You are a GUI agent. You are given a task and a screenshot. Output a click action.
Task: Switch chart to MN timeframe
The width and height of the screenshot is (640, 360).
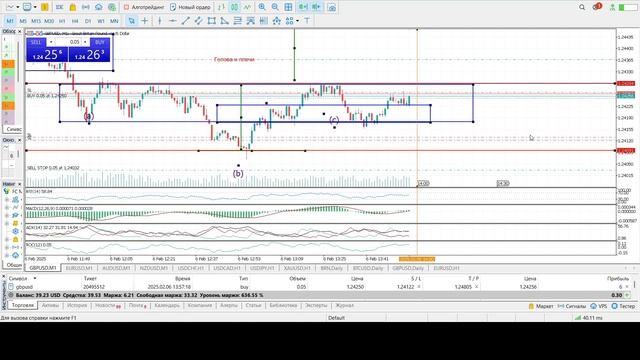pyautogui.click(x=114, y=21)
